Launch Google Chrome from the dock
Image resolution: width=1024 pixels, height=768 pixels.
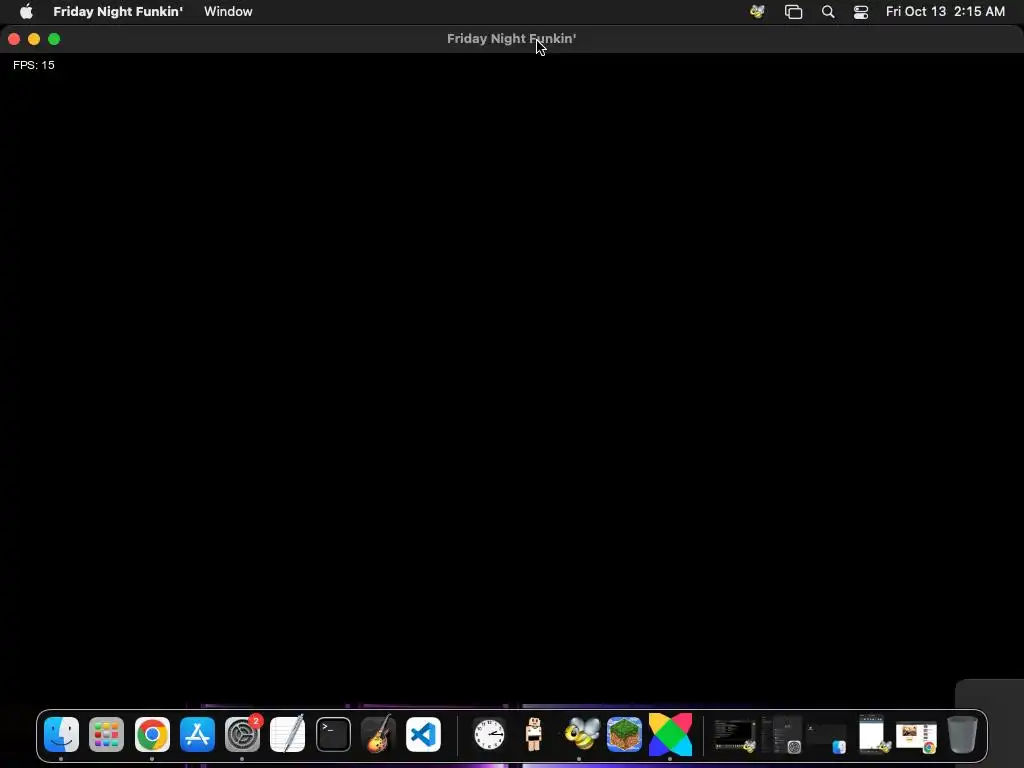[x=152, y=735]
